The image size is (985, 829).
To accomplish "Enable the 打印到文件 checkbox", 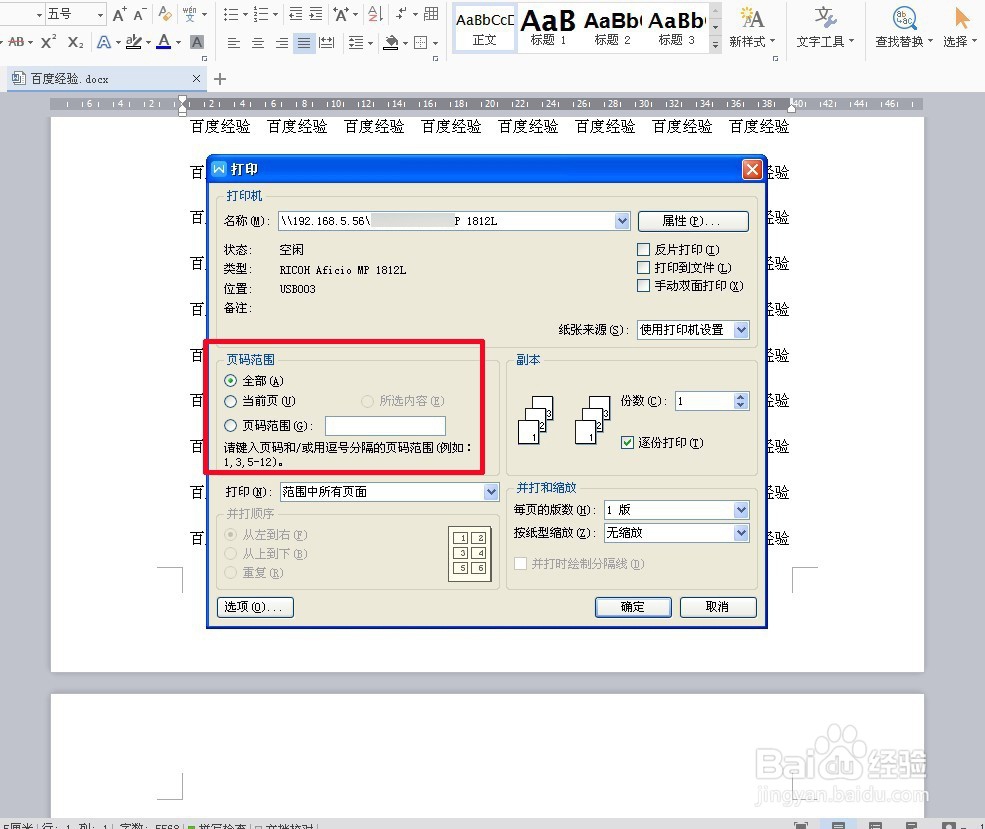I will click(x=643, y=268).
